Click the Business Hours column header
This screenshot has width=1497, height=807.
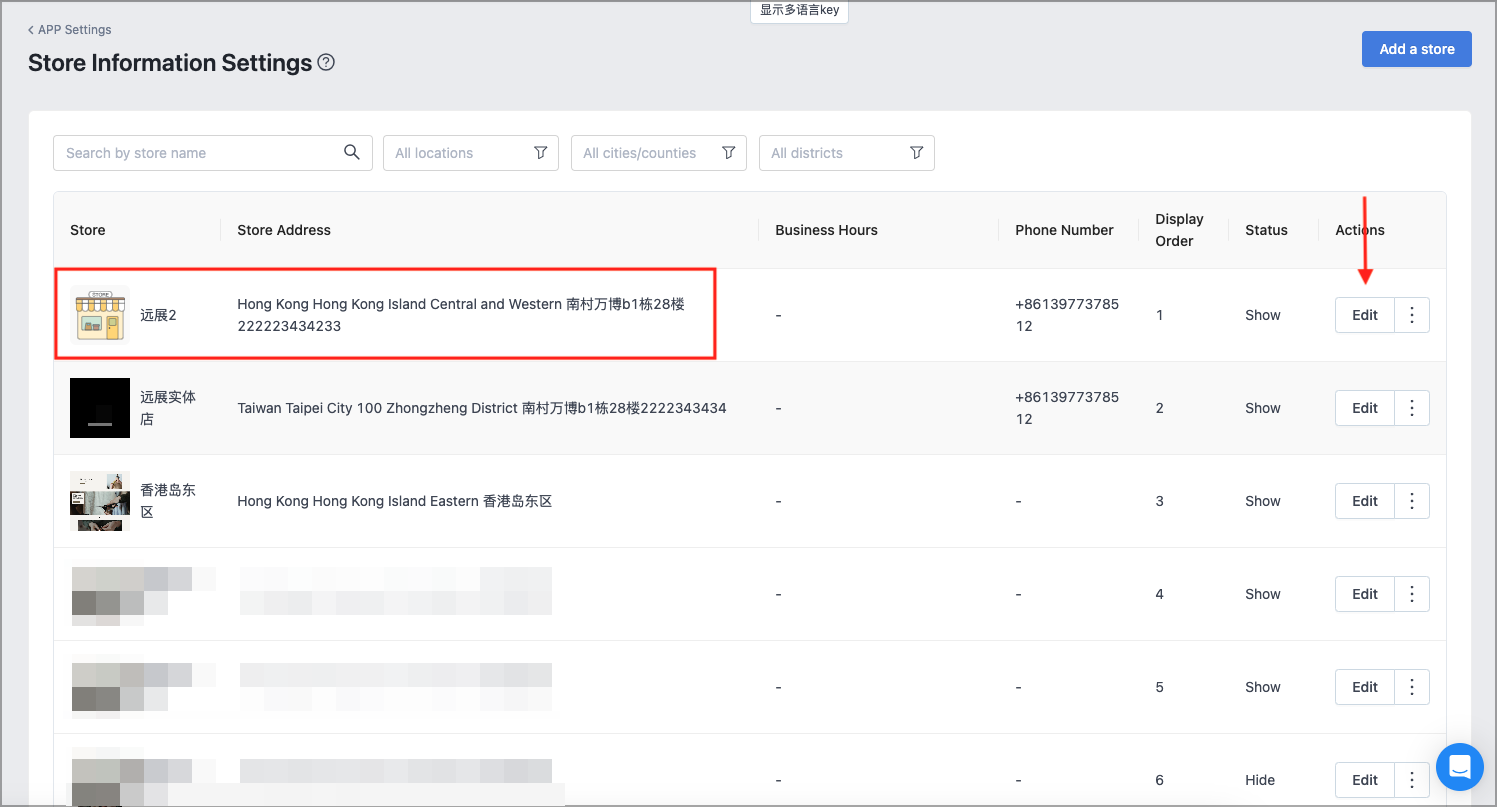(x=826, y=230)
